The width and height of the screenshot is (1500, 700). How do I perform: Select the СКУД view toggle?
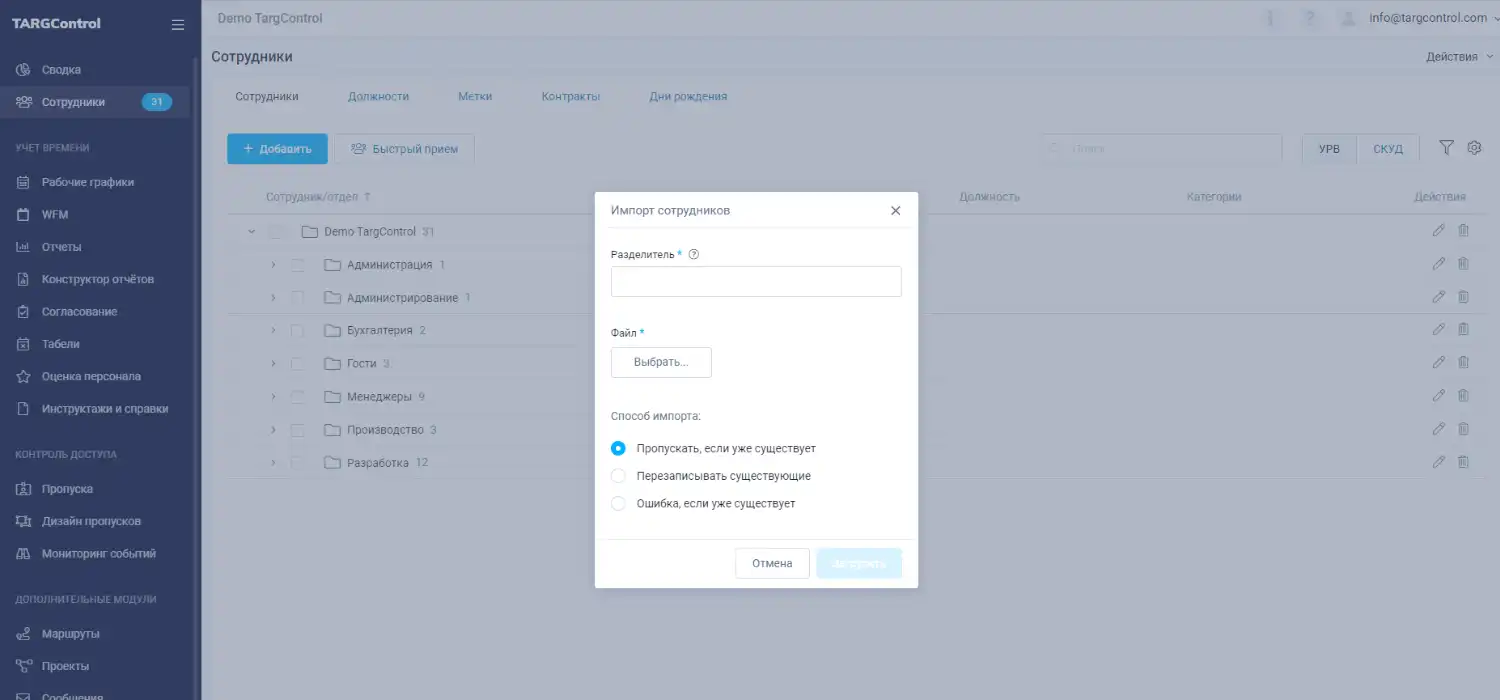[x=1388, y=149]
